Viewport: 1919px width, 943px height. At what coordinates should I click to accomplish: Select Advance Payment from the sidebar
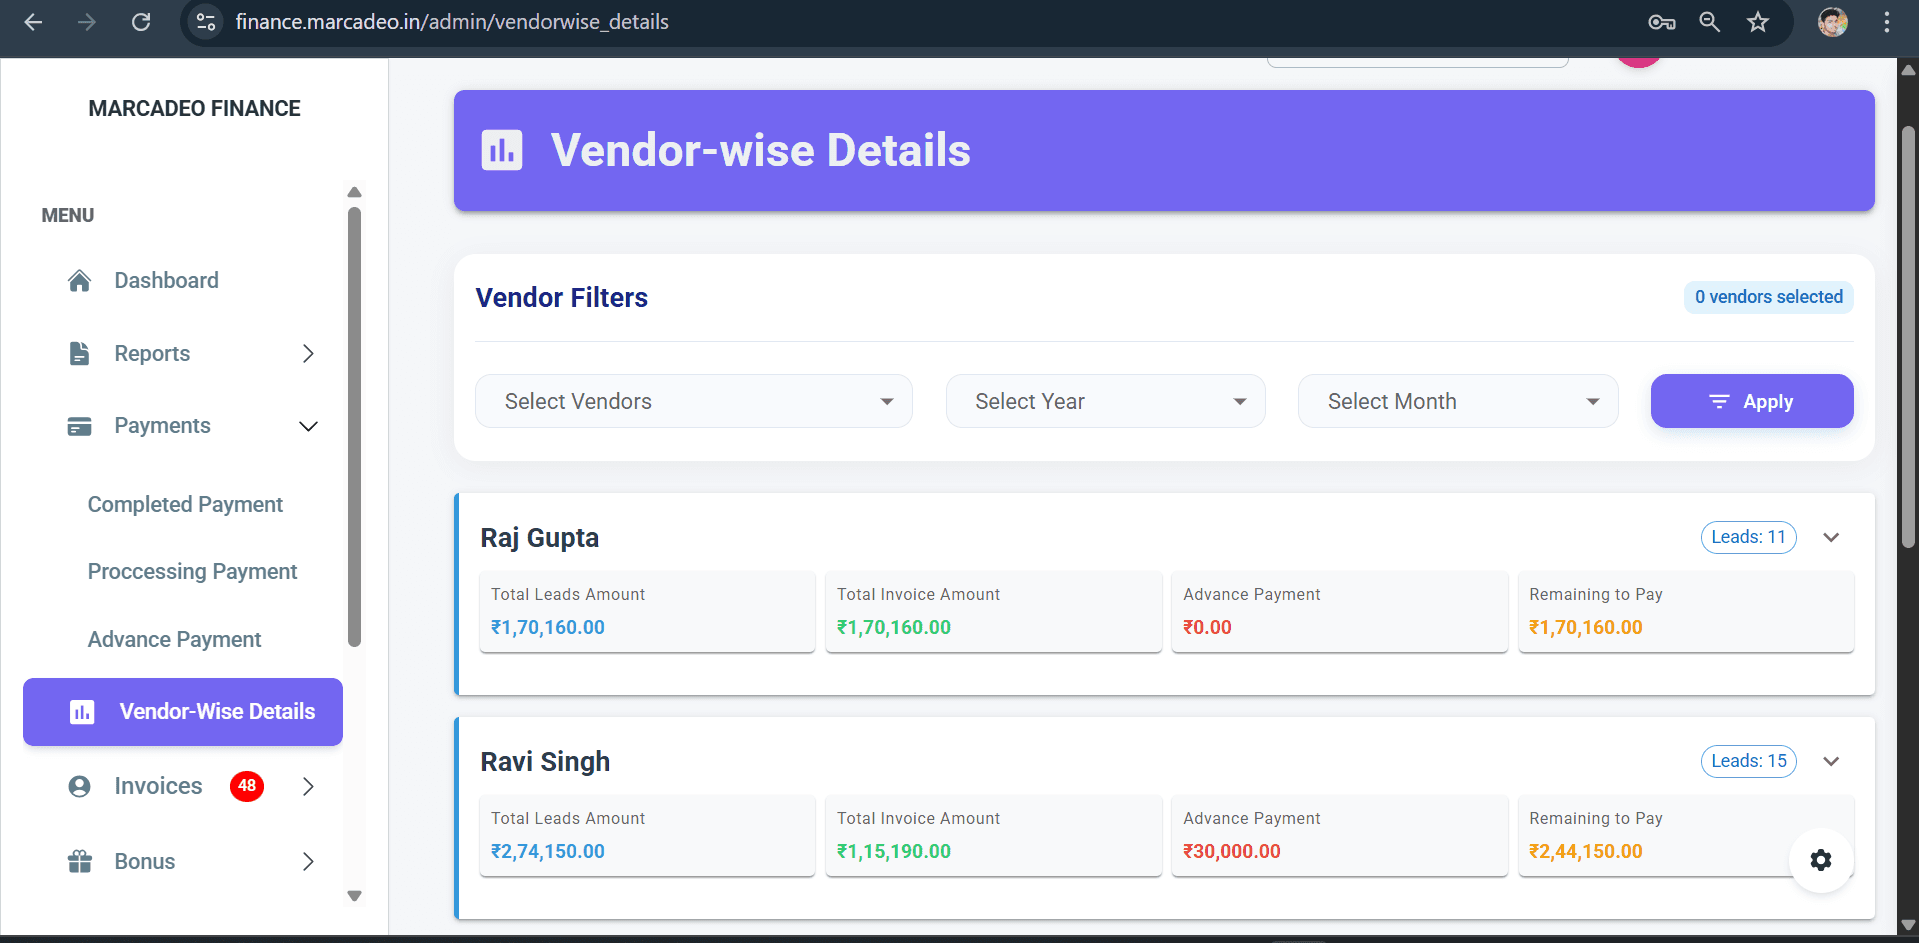(x=174, y=639)
